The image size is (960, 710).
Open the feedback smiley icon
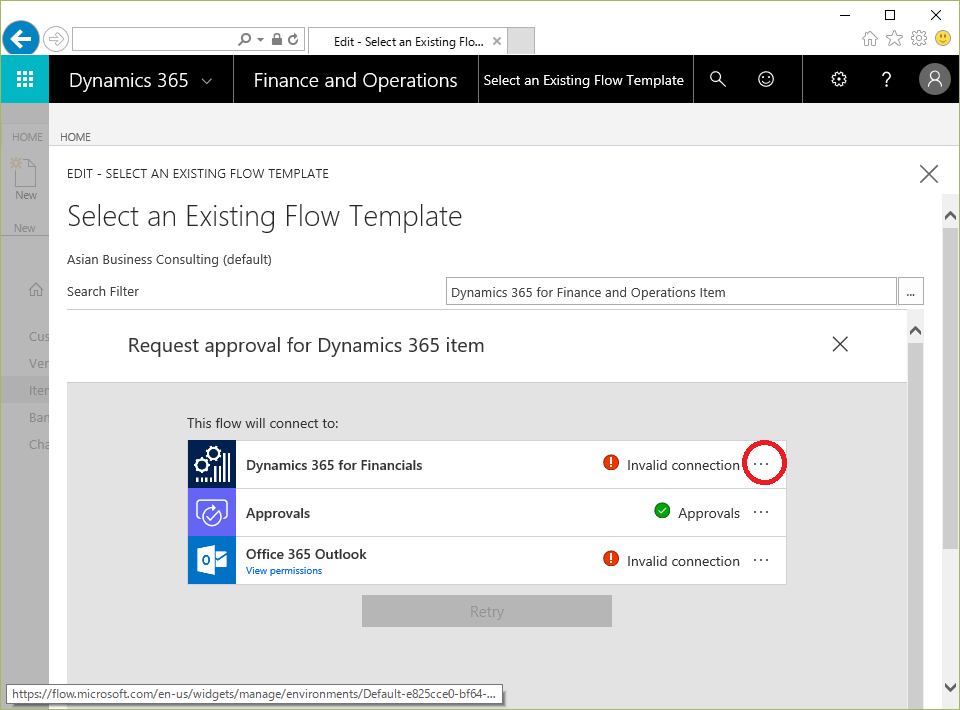click(766, 80)
